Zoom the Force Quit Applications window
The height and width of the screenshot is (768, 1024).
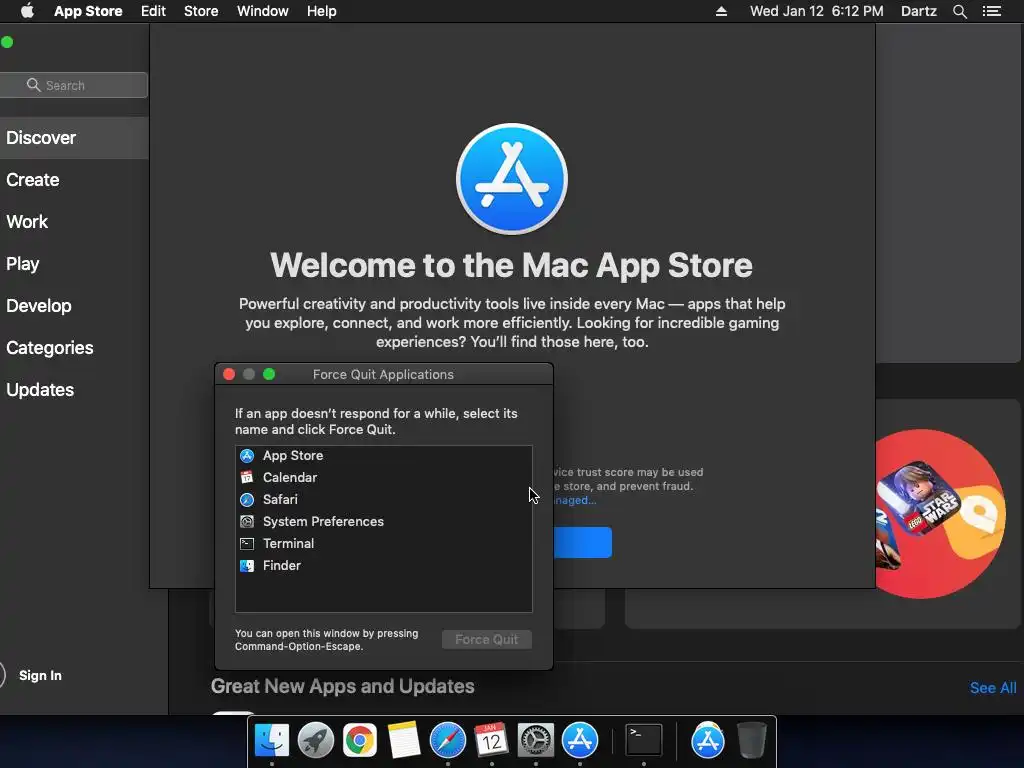269,374
